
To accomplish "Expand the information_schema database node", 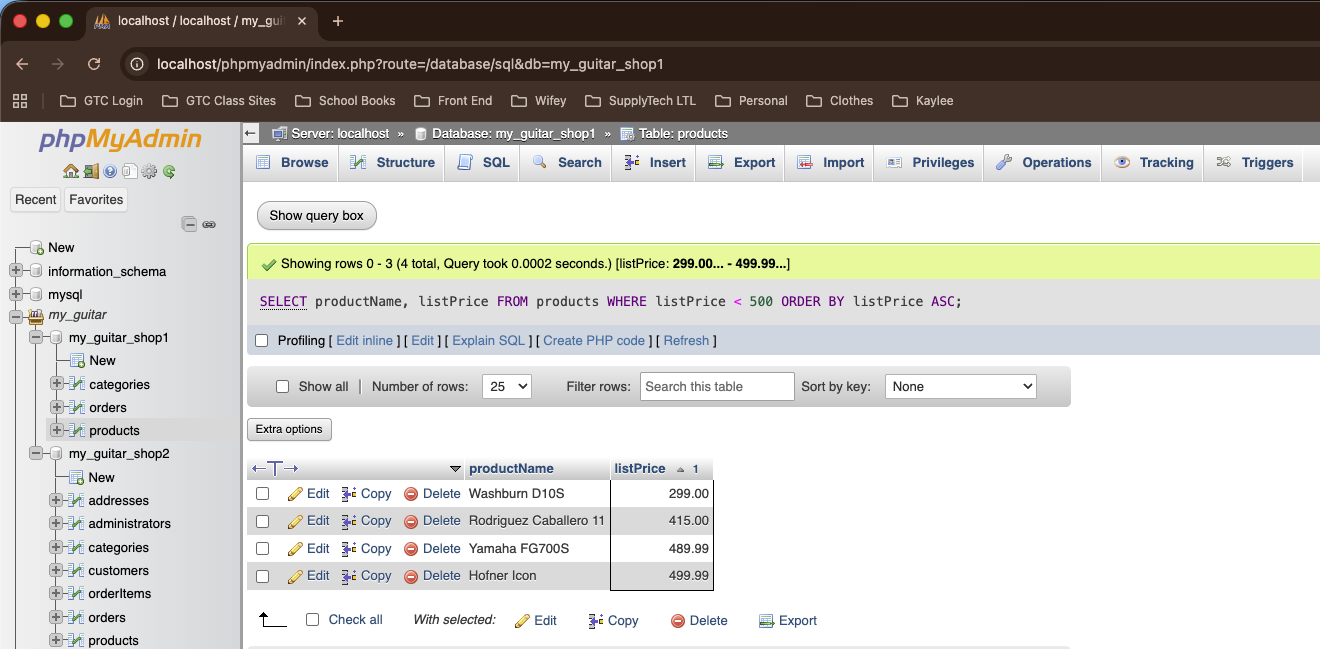I will pyautogui.click(x=16, y=271).
